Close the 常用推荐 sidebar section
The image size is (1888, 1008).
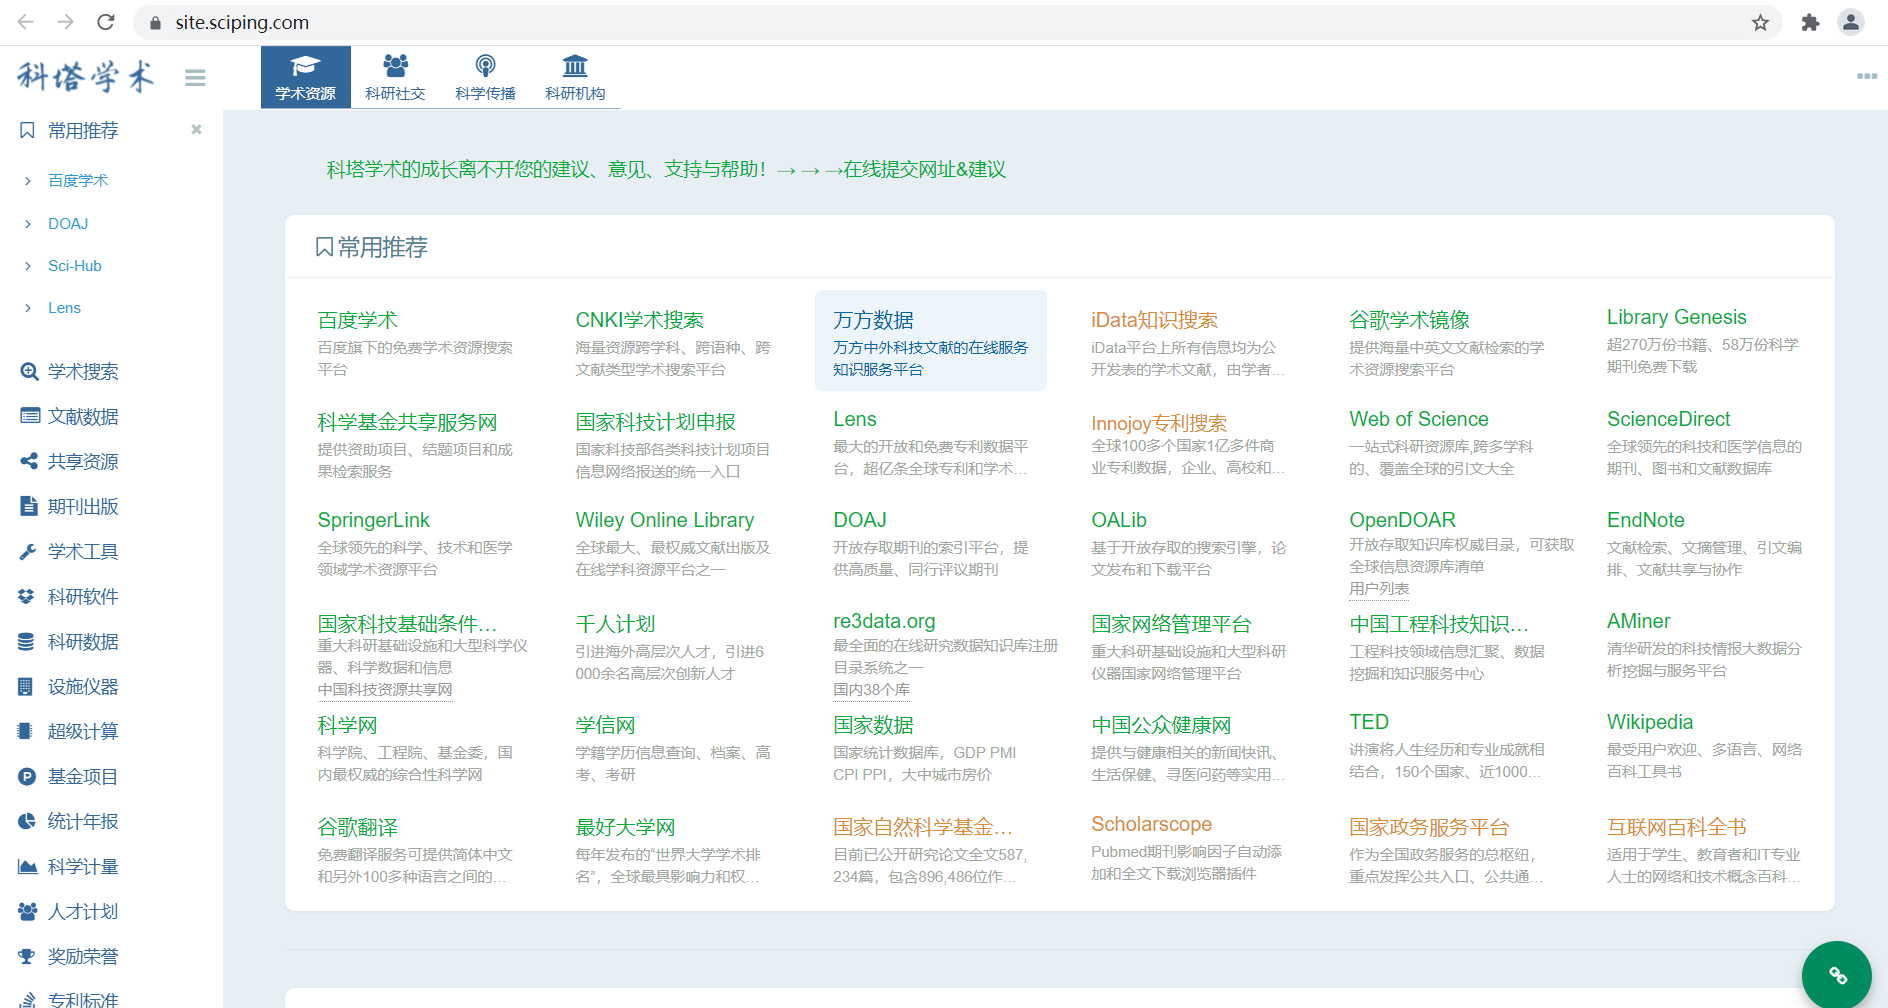(x=196, y=129)
